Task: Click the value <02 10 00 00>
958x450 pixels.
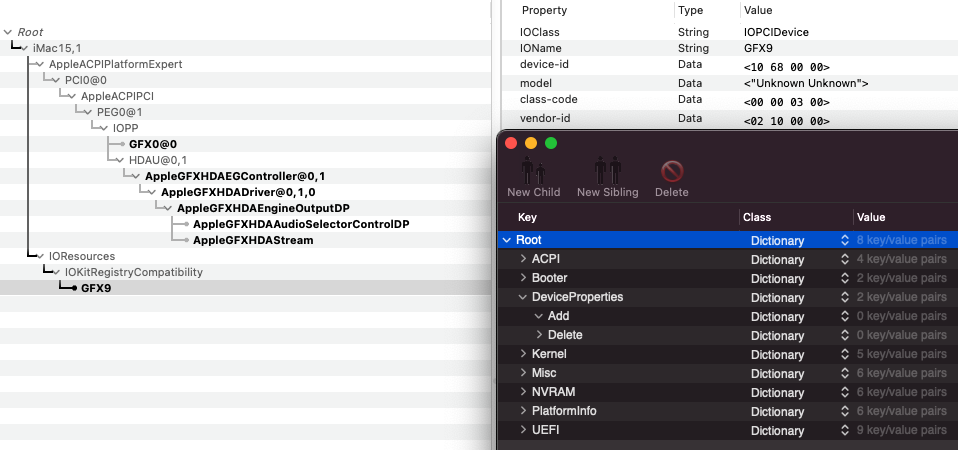Action: (x=787, y=122)
